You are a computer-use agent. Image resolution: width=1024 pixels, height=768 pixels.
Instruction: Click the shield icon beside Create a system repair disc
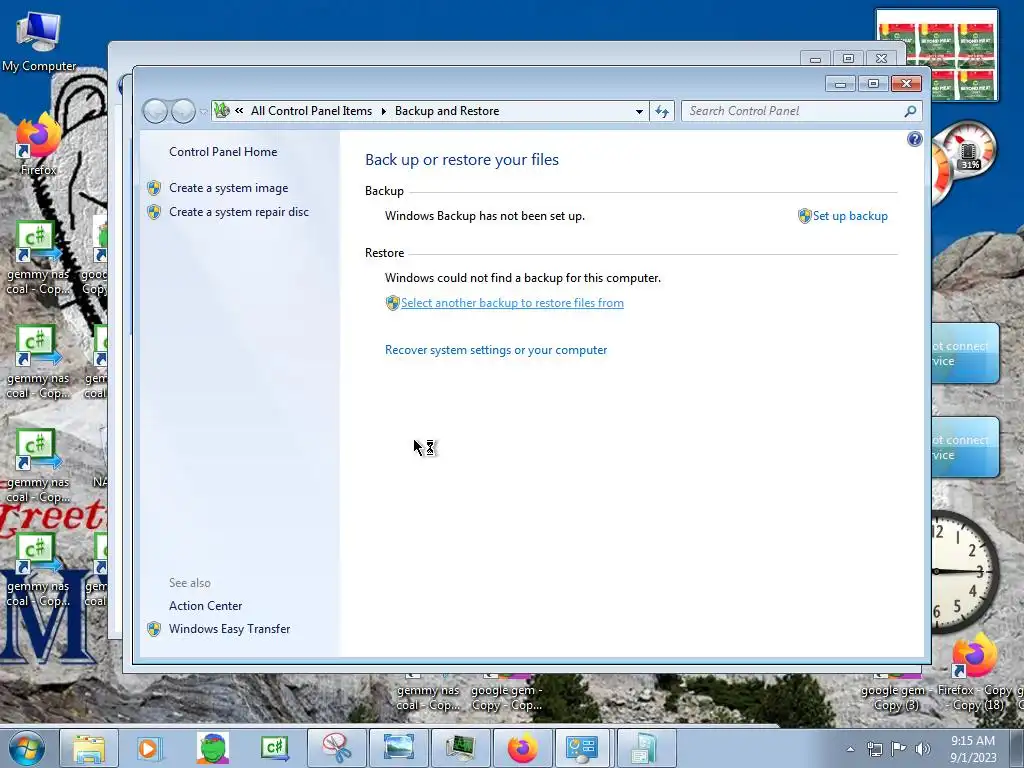154,212
